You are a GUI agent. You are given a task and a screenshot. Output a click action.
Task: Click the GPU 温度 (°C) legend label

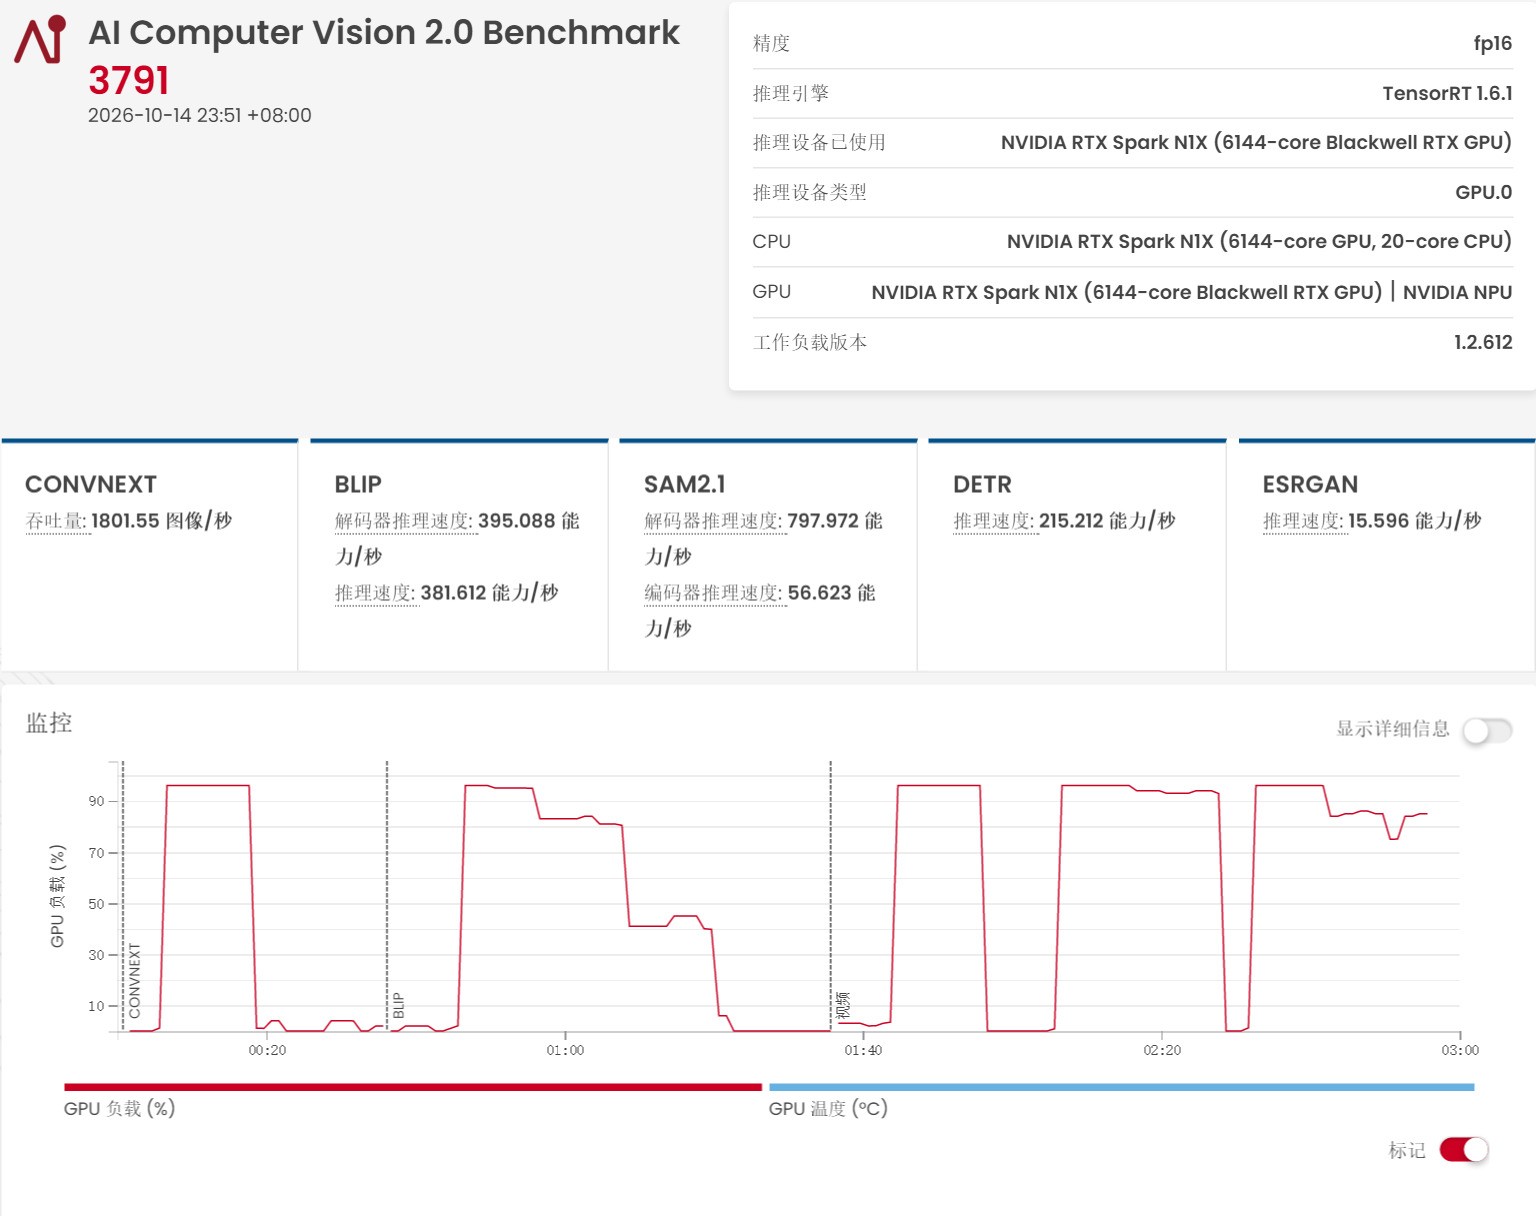pyautogui.click(x=828, y=1108)
